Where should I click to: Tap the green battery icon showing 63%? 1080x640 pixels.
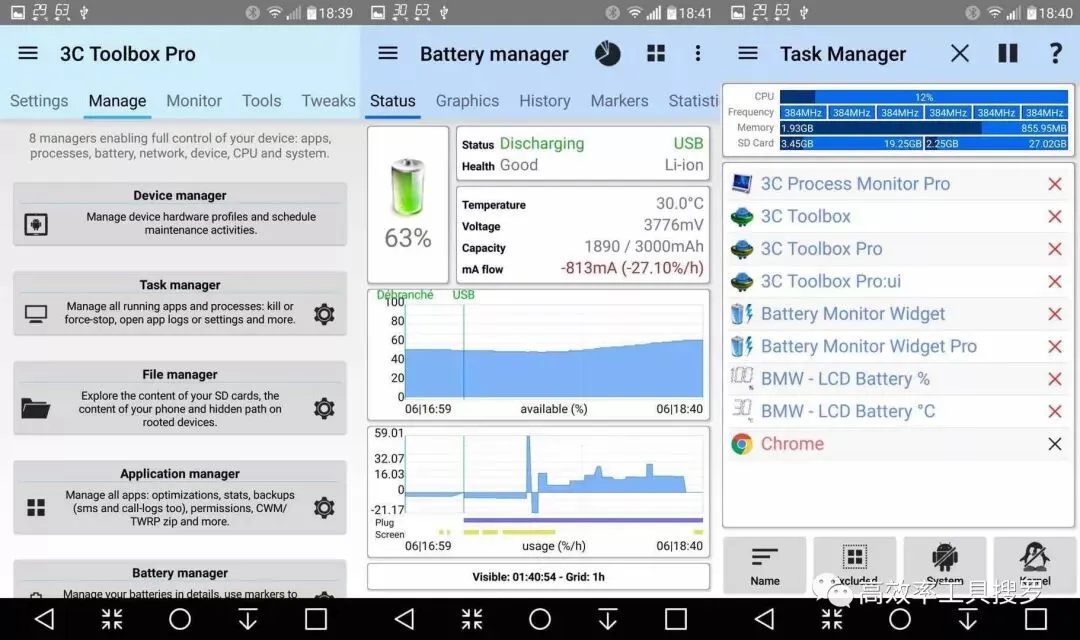[408, 187]
